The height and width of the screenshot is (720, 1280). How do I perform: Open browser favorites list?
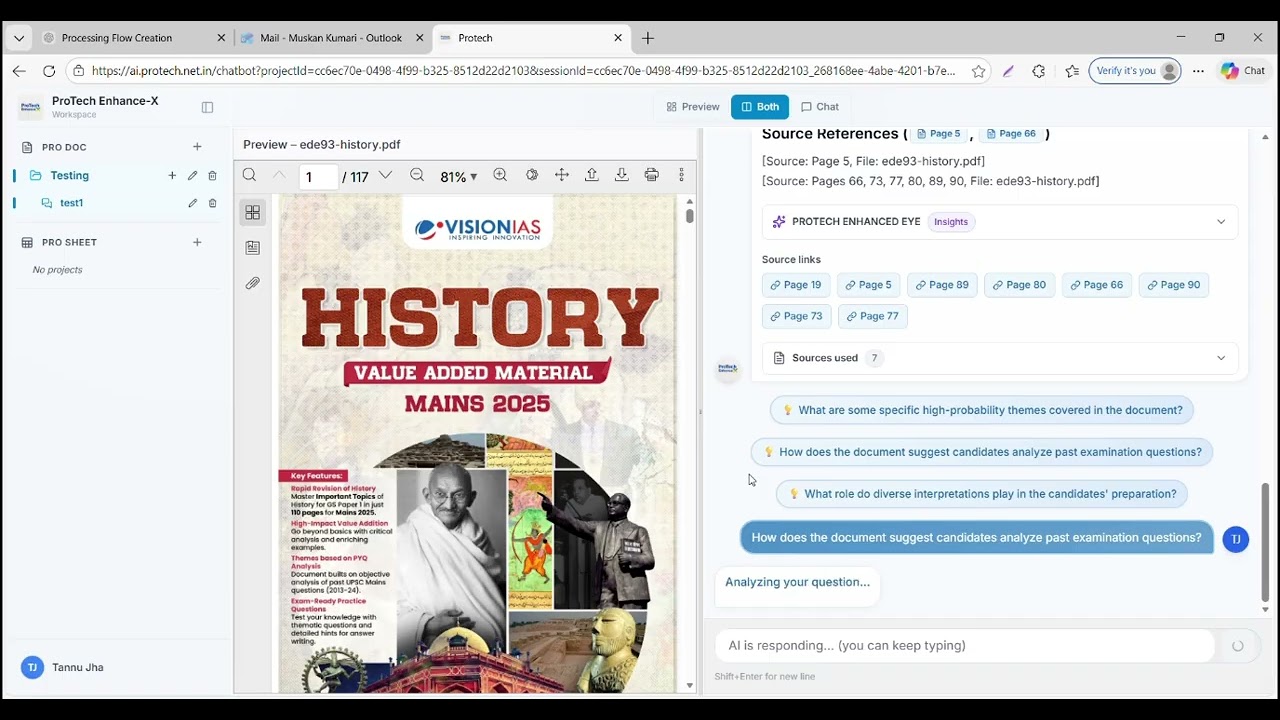(x=1072, y=71)
